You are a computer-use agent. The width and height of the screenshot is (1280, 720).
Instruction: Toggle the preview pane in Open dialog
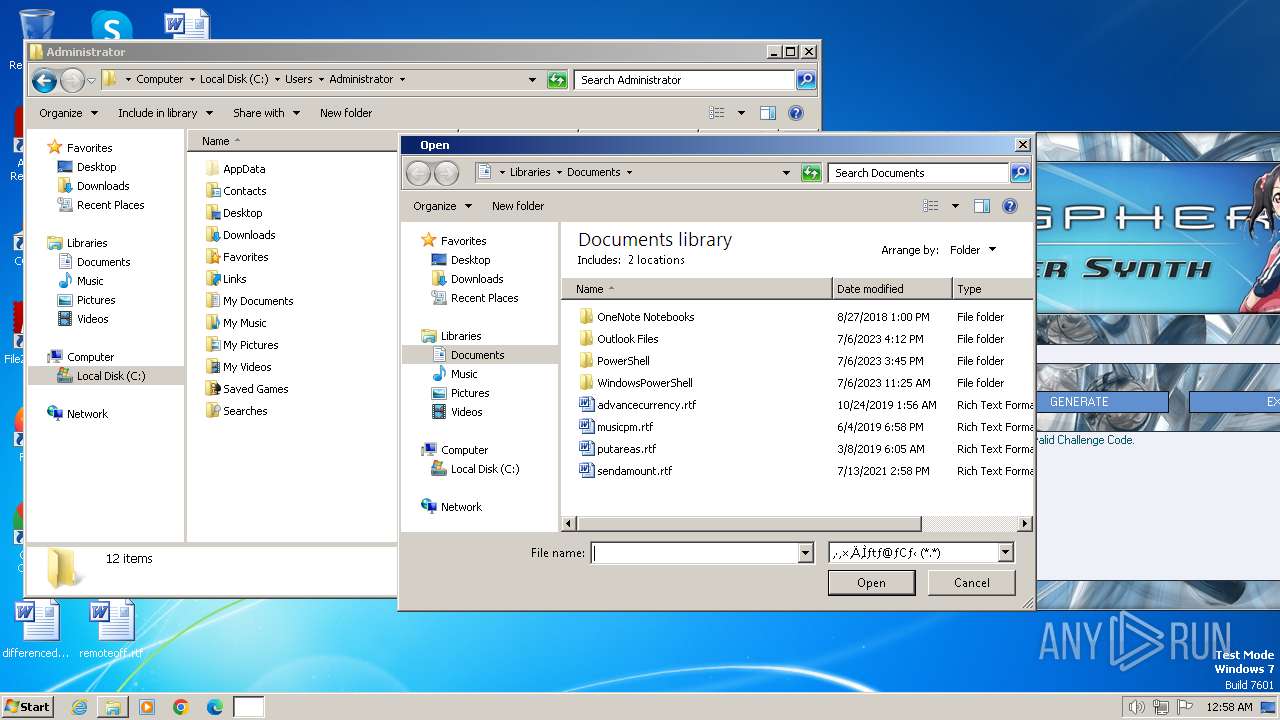[982, 206]
